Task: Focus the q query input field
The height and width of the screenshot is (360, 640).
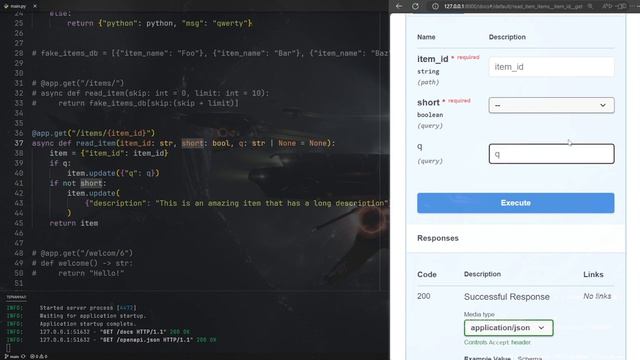Action: coord(551,154)
